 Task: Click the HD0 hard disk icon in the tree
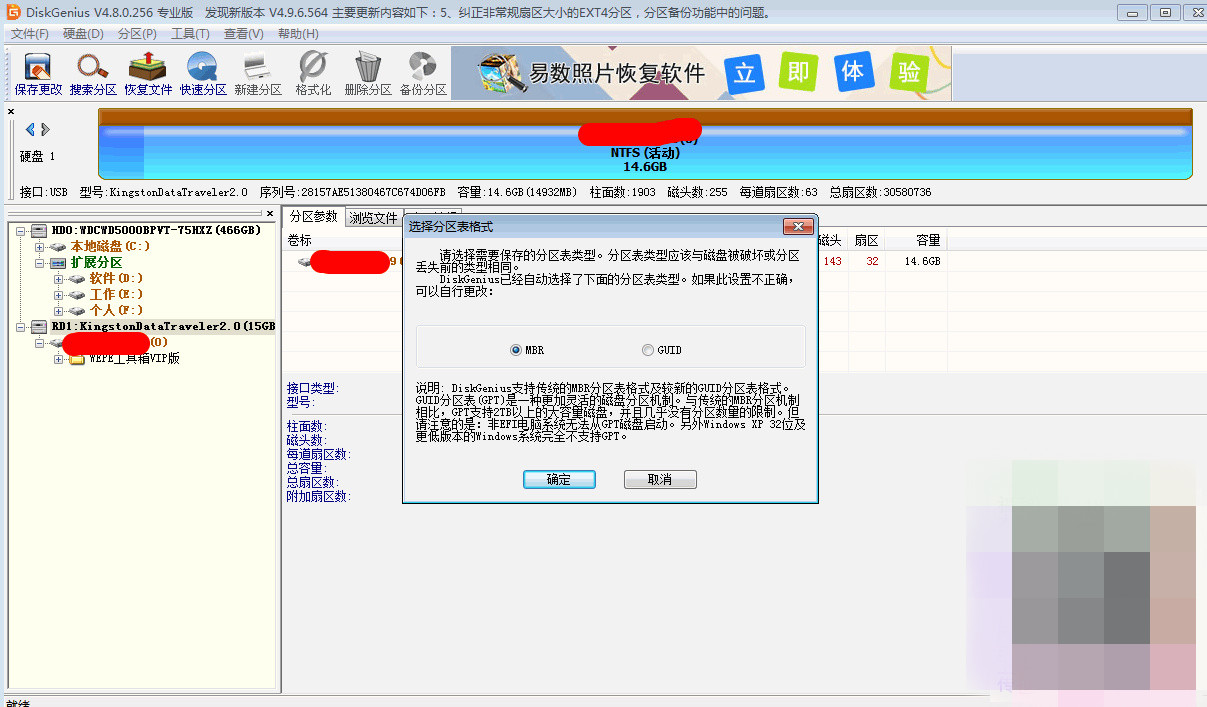[x=40, y=230]
